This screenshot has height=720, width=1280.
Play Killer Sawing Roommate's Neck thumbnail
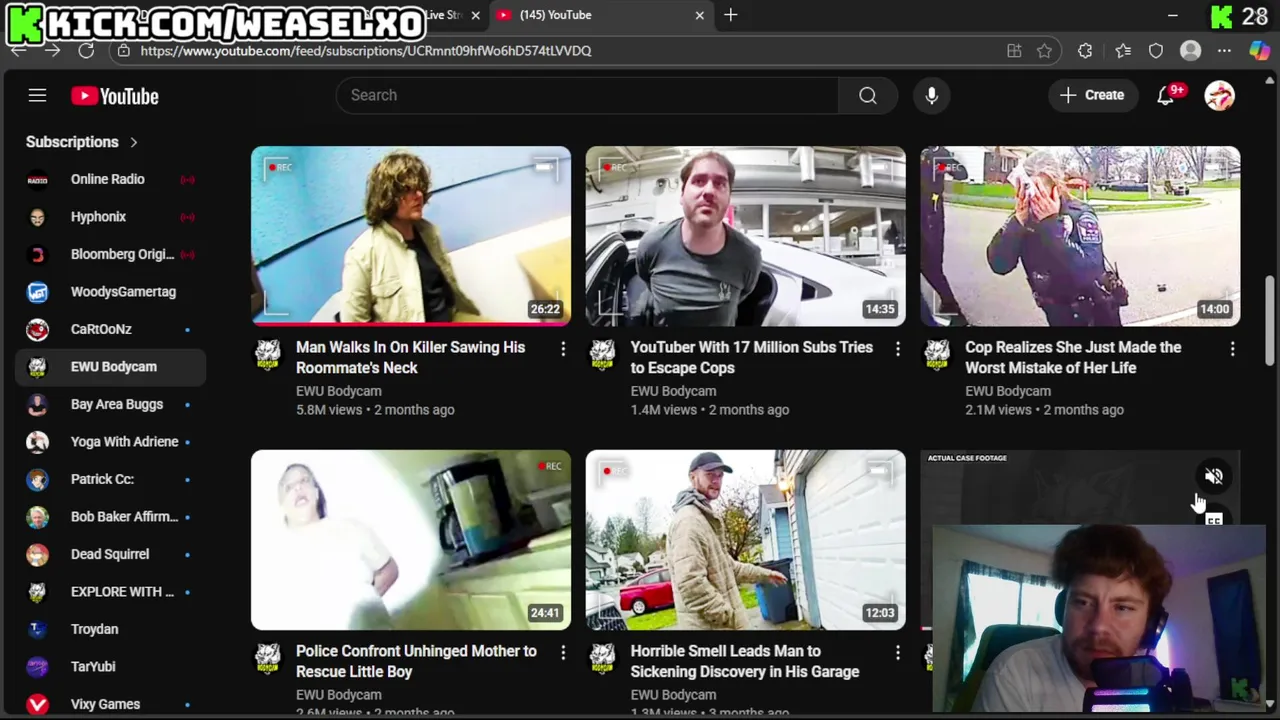click(411, 236)
